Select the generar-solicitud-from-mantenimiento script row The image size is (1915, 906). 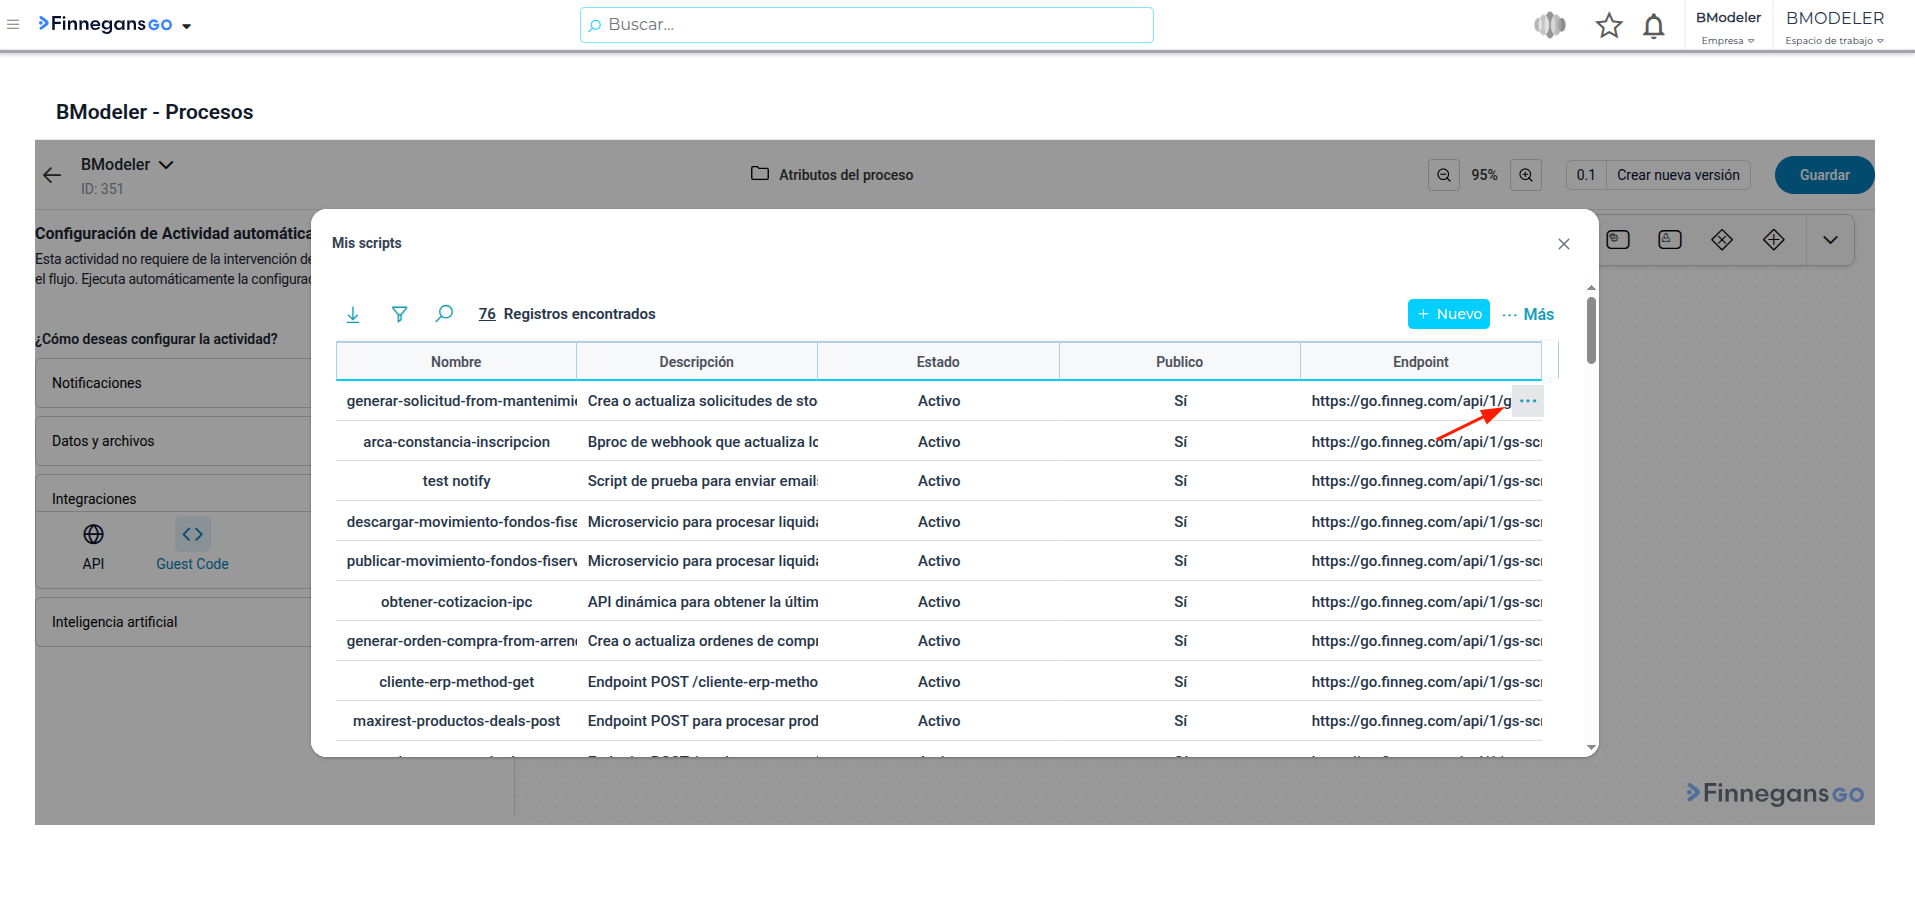tap(939, 401)
